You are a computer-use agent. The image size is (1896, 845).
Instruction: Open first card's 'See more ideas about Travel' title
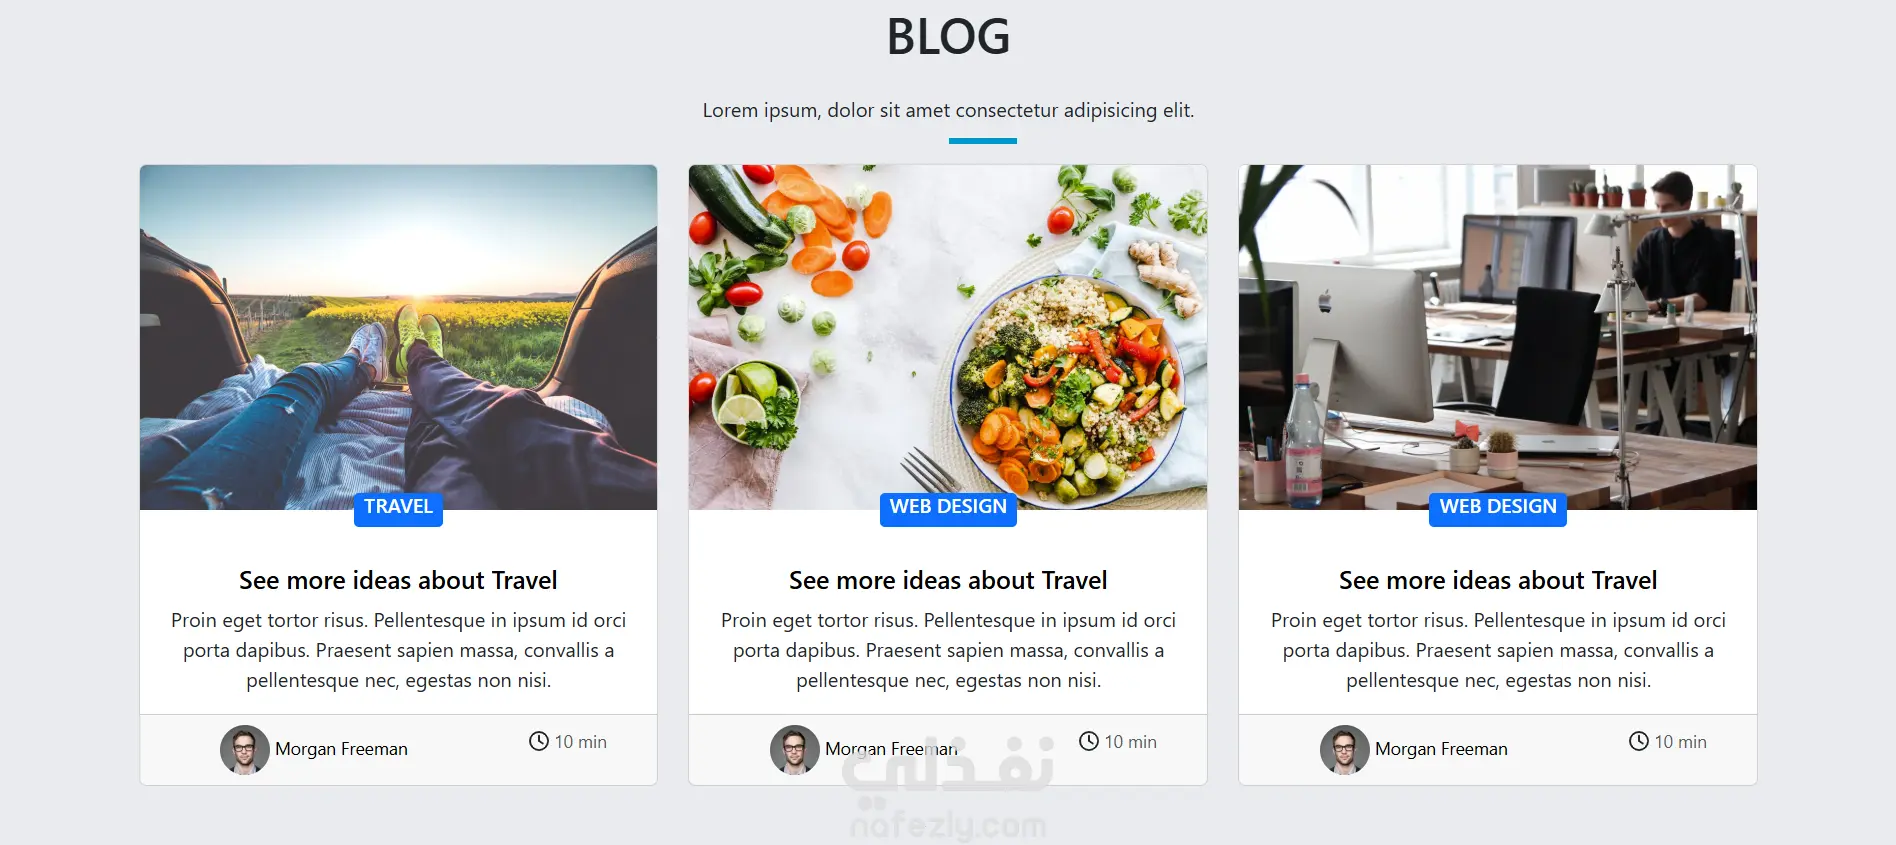click(x=398, y=581)
